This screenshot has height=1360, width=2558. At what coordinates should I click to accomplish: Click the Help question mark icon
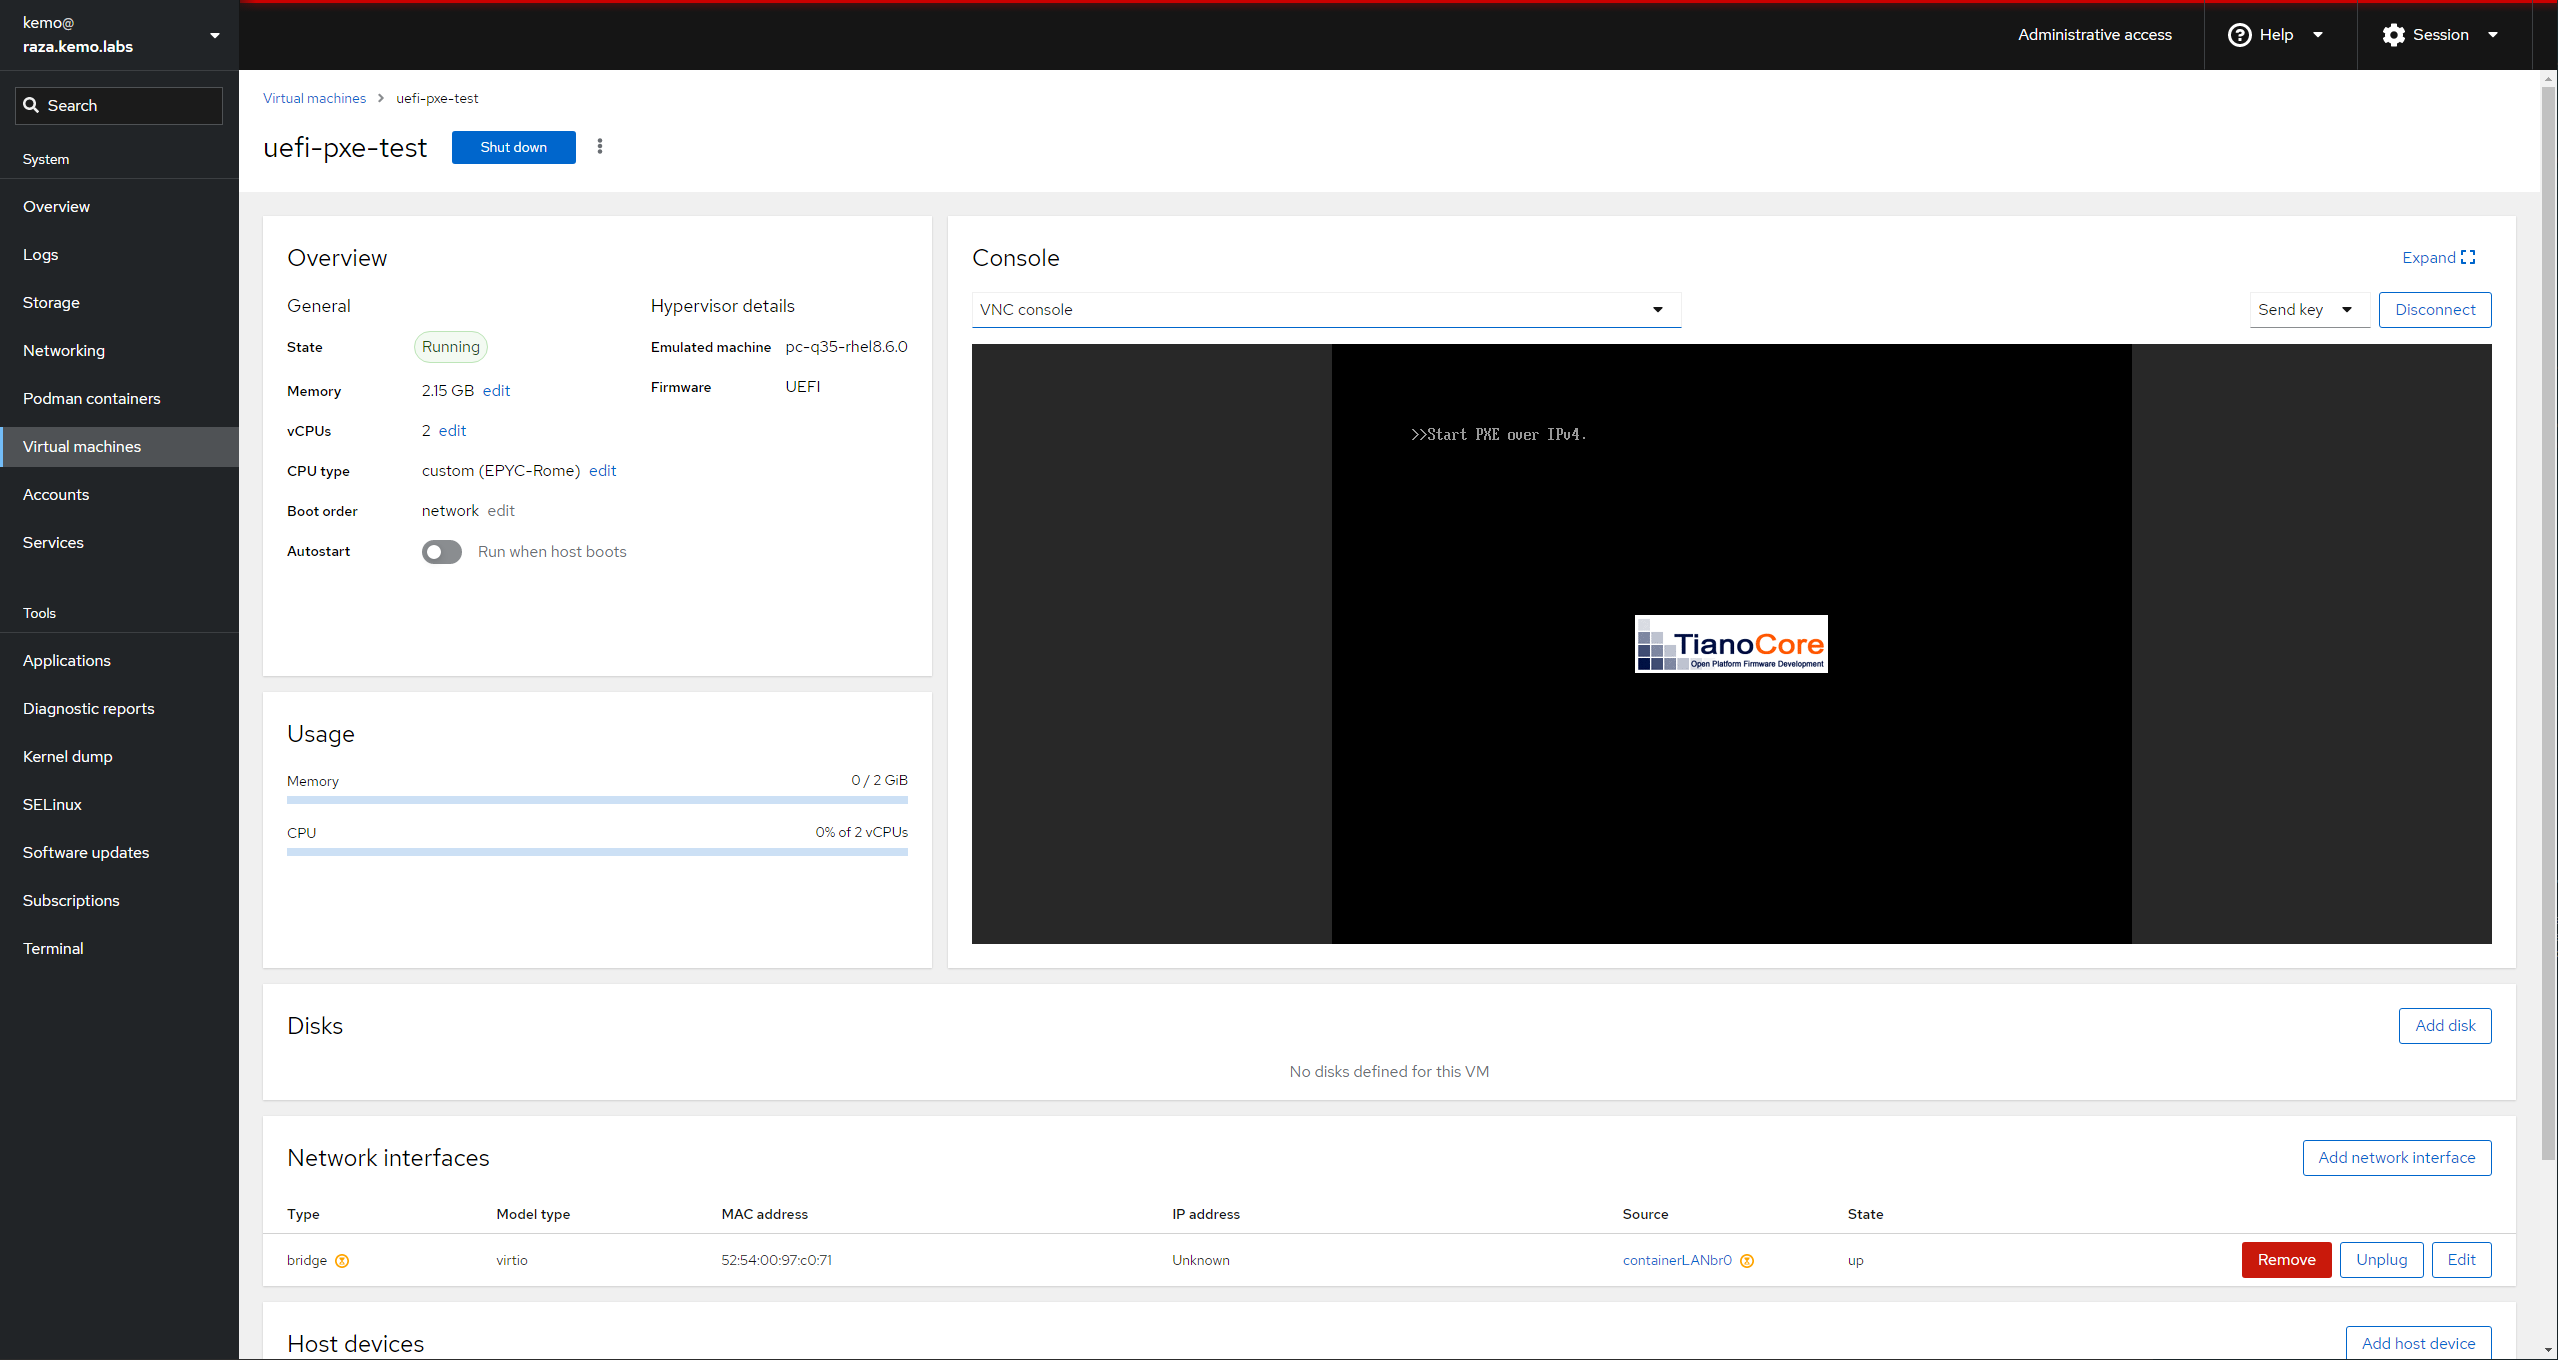[x=2240, y=35]
